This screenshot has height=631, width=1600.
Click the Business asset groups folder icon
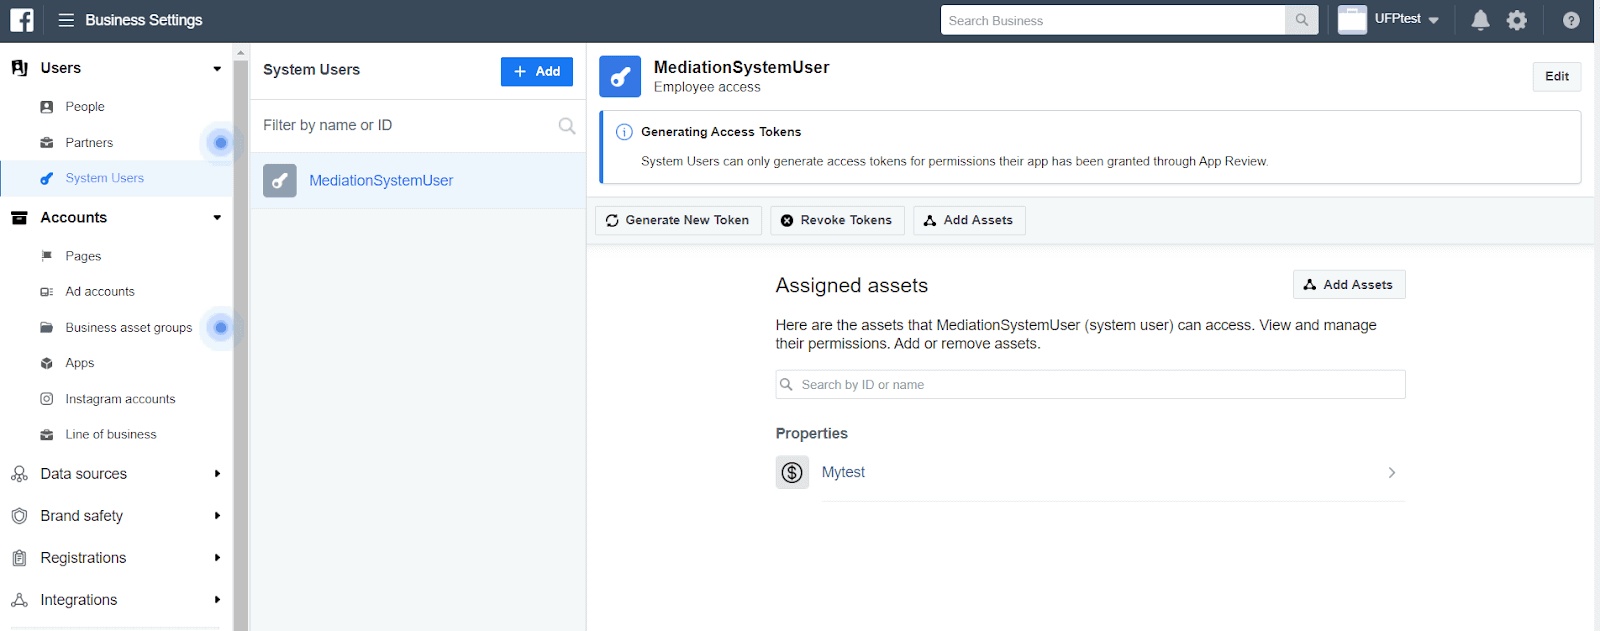(x=46, y=328)
